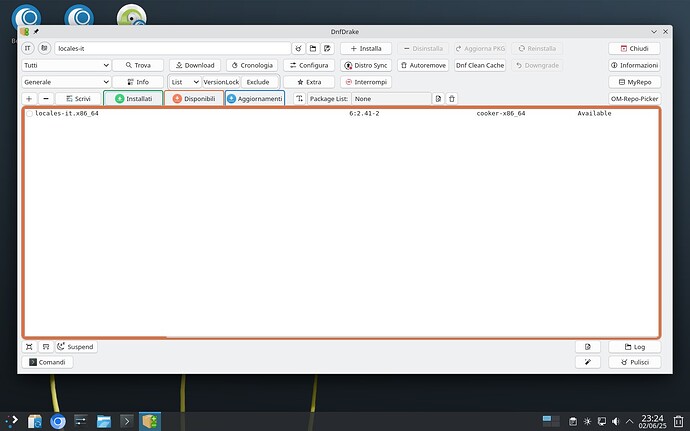The image size is (690, 431).
Task: Open OM-Repo-Picker
Action: click(634, 99)
